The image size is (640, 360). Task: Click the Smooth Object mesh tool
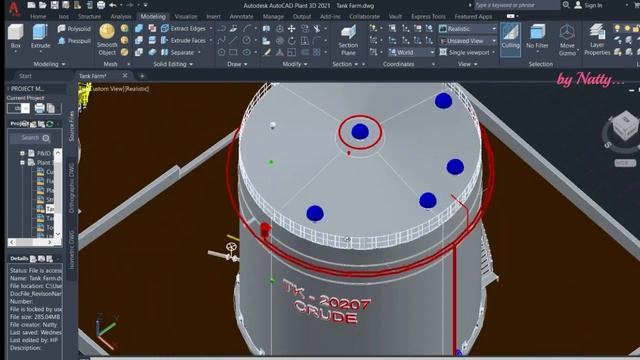coord(107,40)
